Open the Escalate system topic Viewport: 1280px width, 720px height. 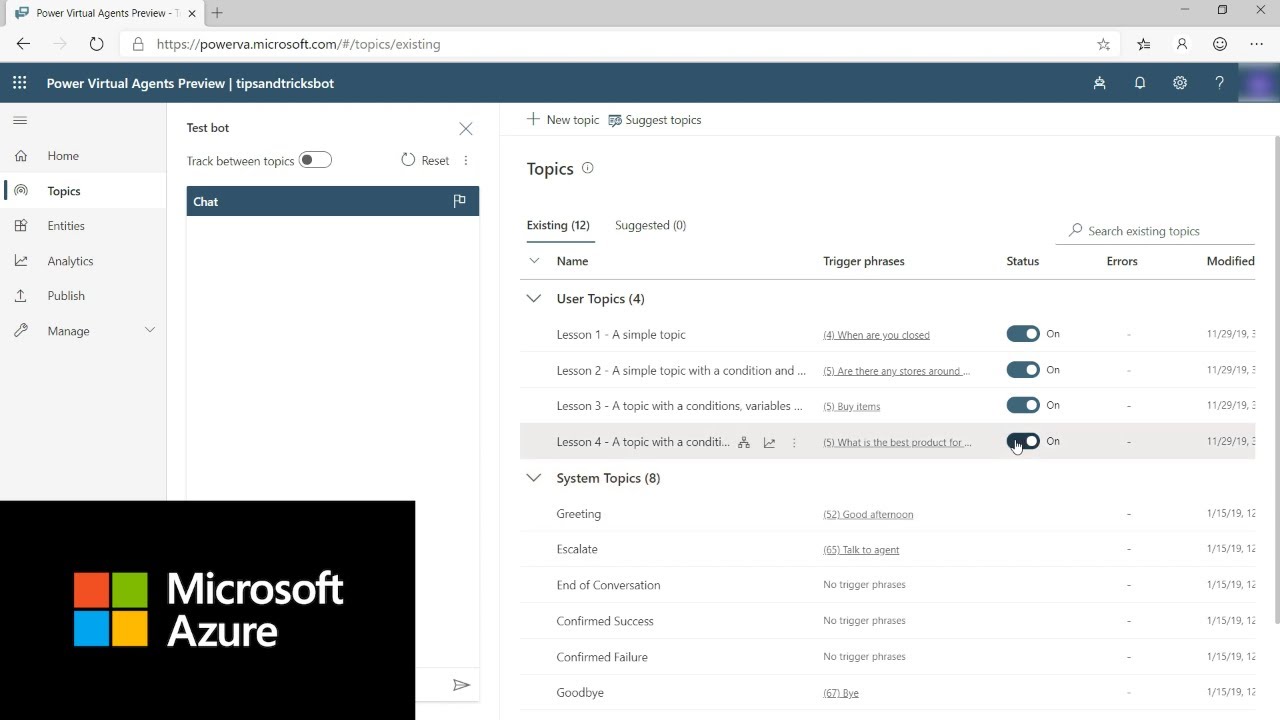pos(576,549)
